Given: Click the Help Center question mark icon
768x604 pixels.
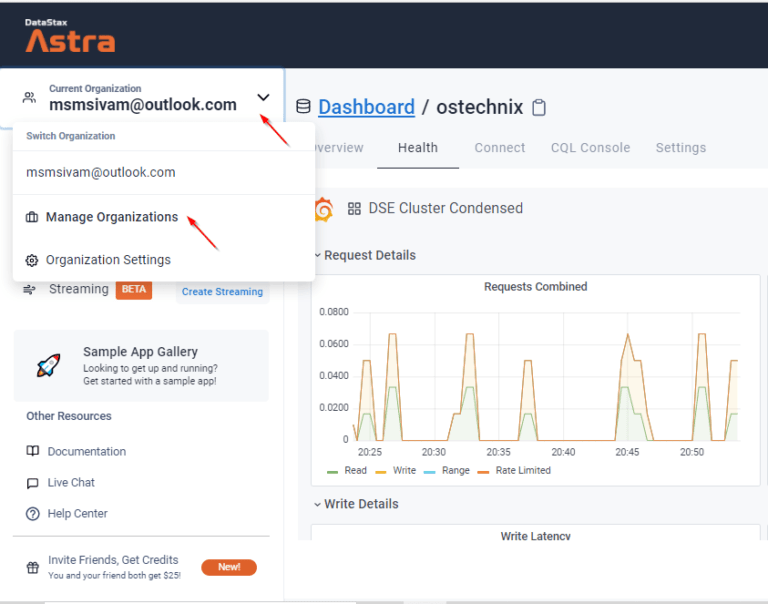Looking at the screenshot, I should pos(33,514).
